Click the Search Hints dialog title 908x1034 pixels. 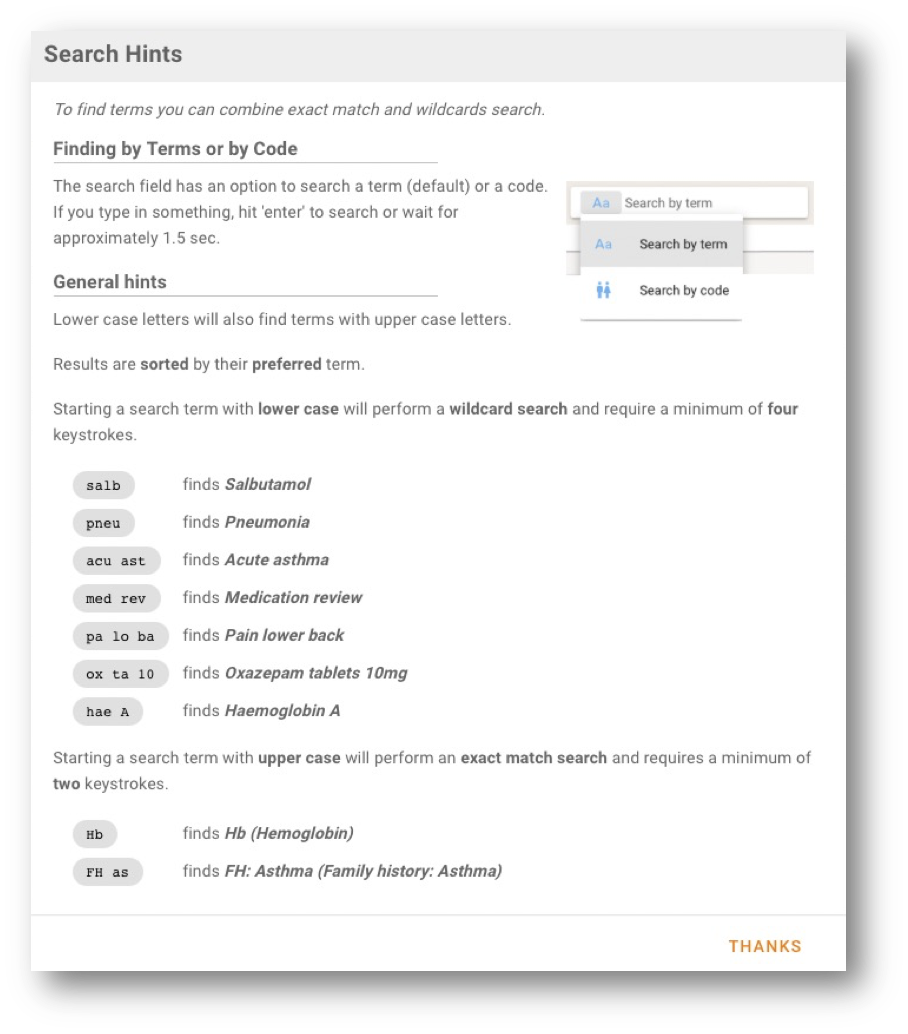pyautogui.click(x=113, y=54)
